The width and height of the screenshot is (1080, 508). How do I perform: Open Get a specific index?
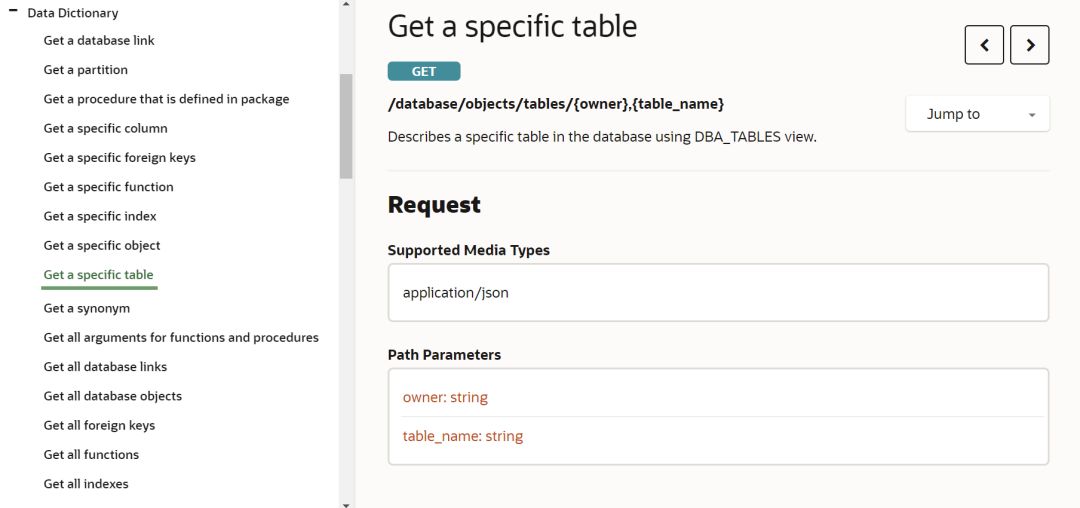[x=100, y=216]
